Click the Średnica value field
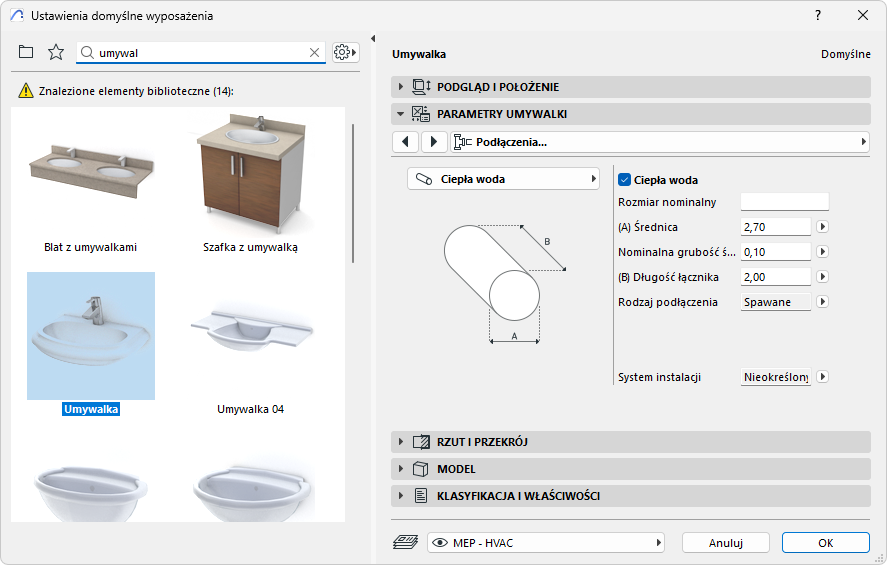 point(775,227)
